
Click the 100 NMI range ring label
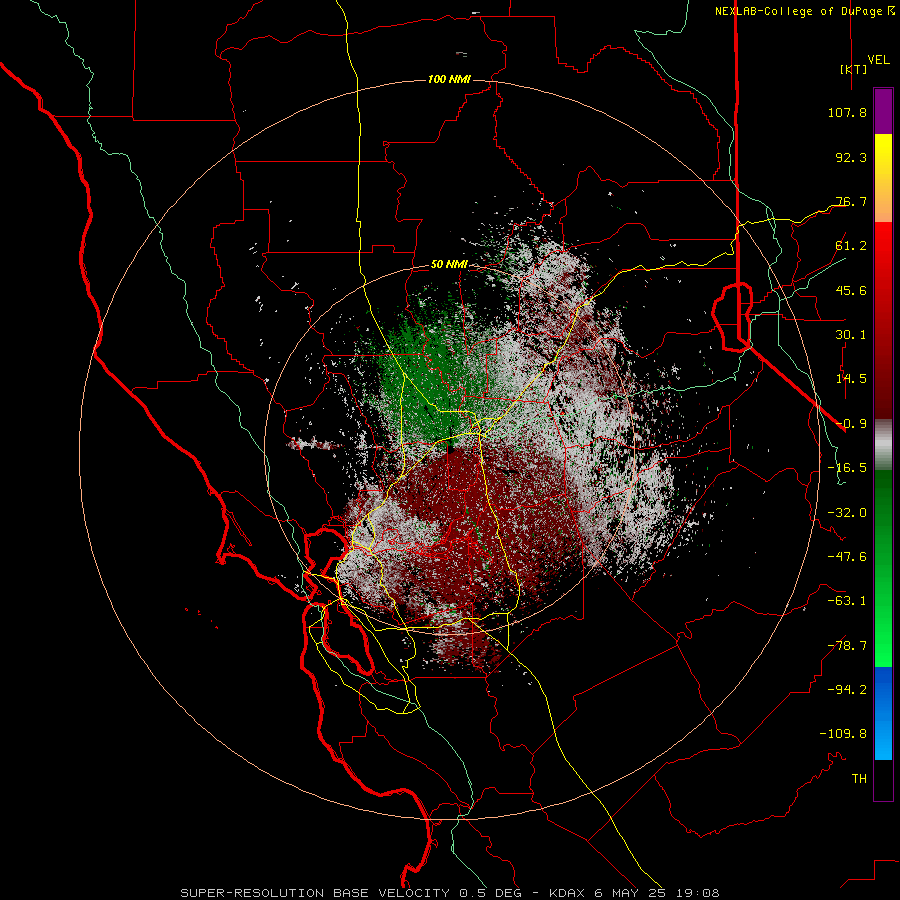[x=449, y=79]
